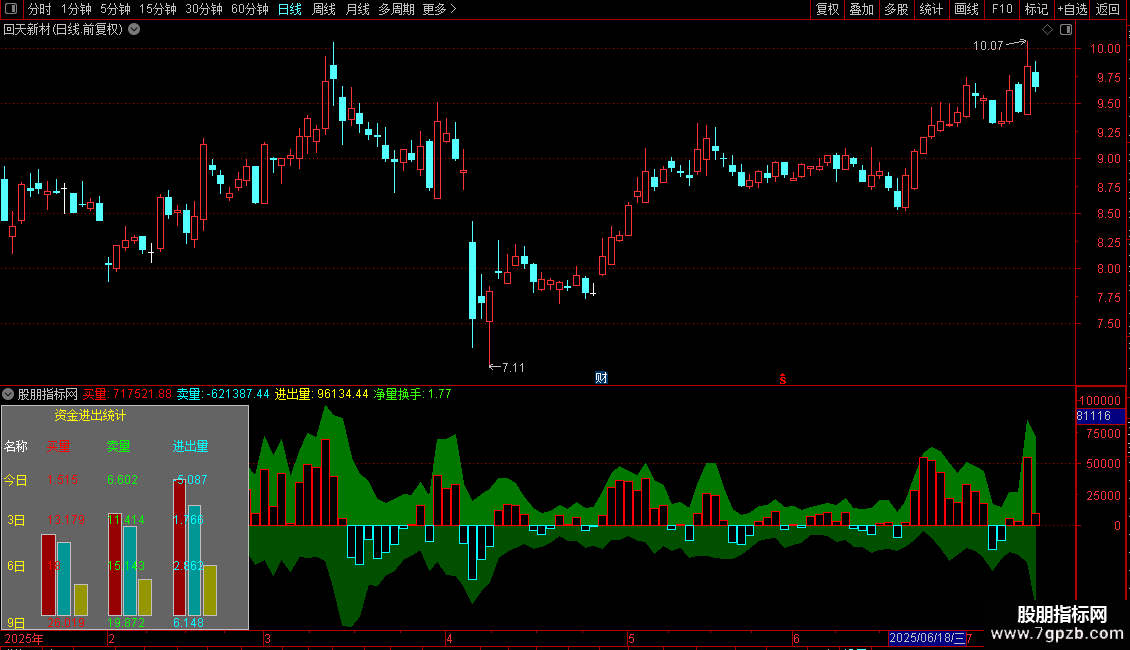Click the 9日 net value 6.148

pos(188,623)
